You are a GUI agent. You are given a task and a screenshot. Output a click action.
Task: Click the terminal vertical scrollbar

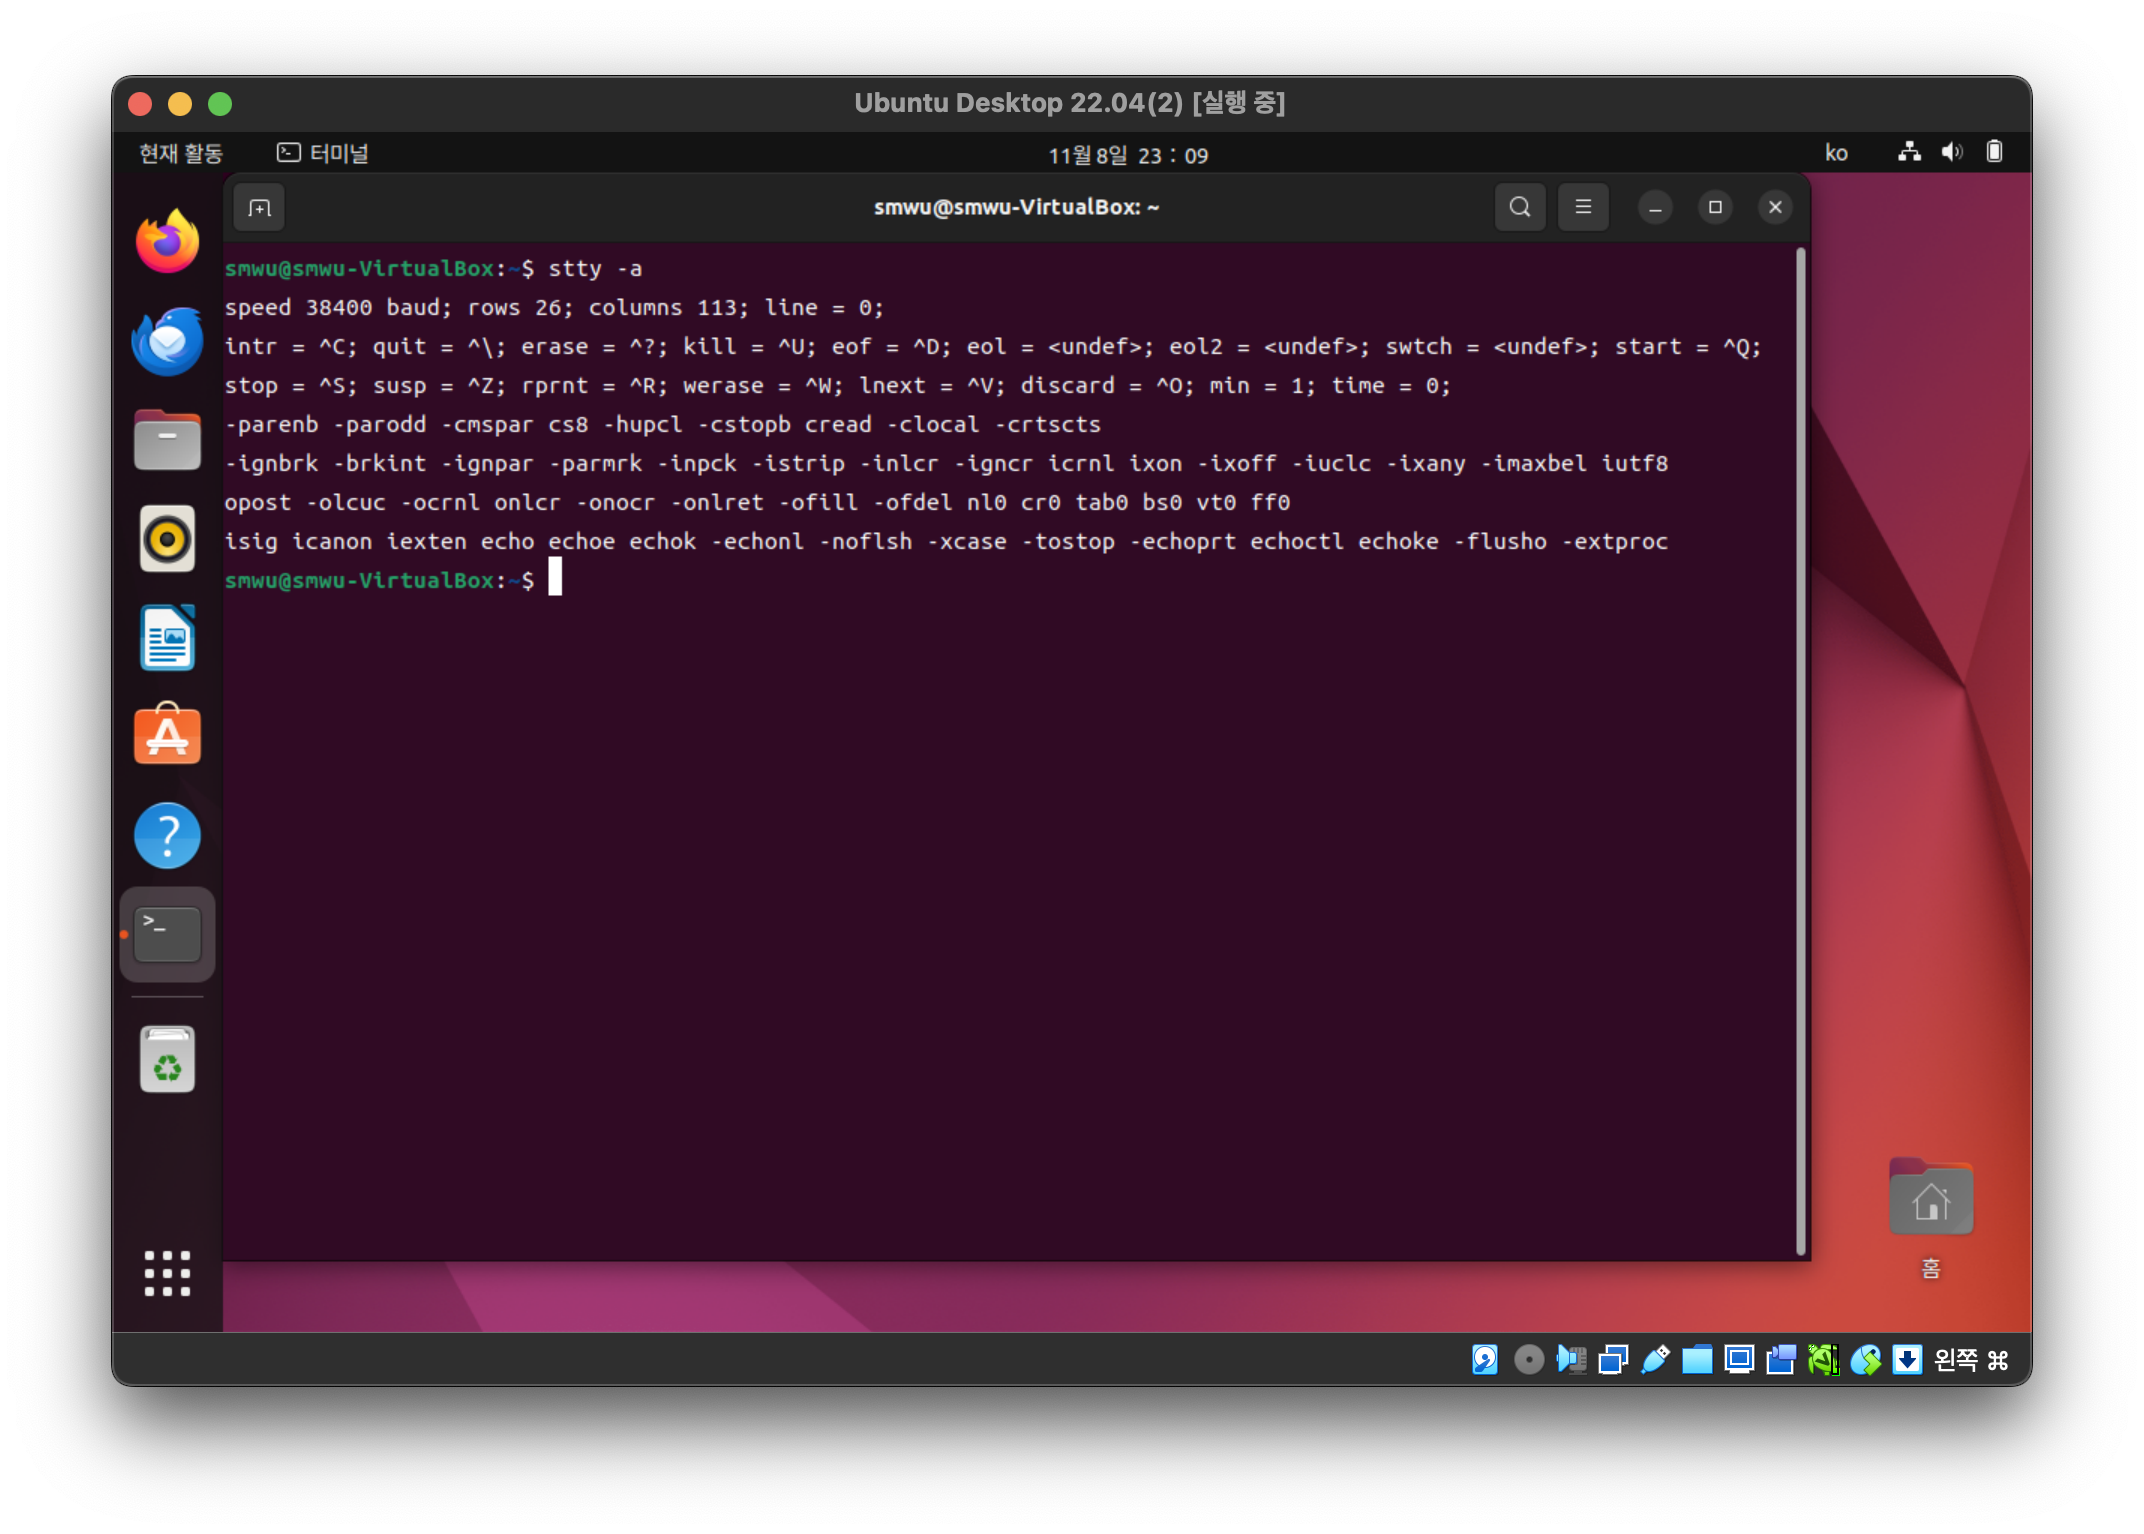click(x=1800, y=750)
